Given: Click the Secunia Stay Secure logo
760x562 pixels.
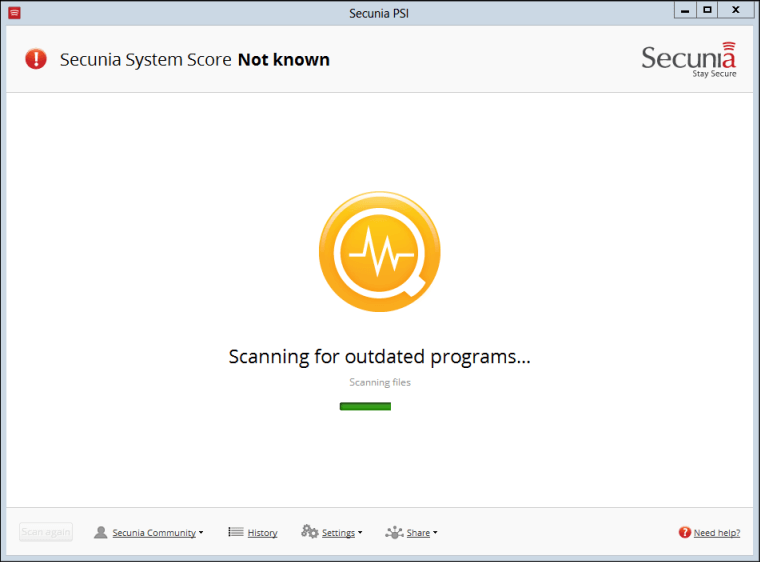Looking at the screenshot, I should (689, 60).
